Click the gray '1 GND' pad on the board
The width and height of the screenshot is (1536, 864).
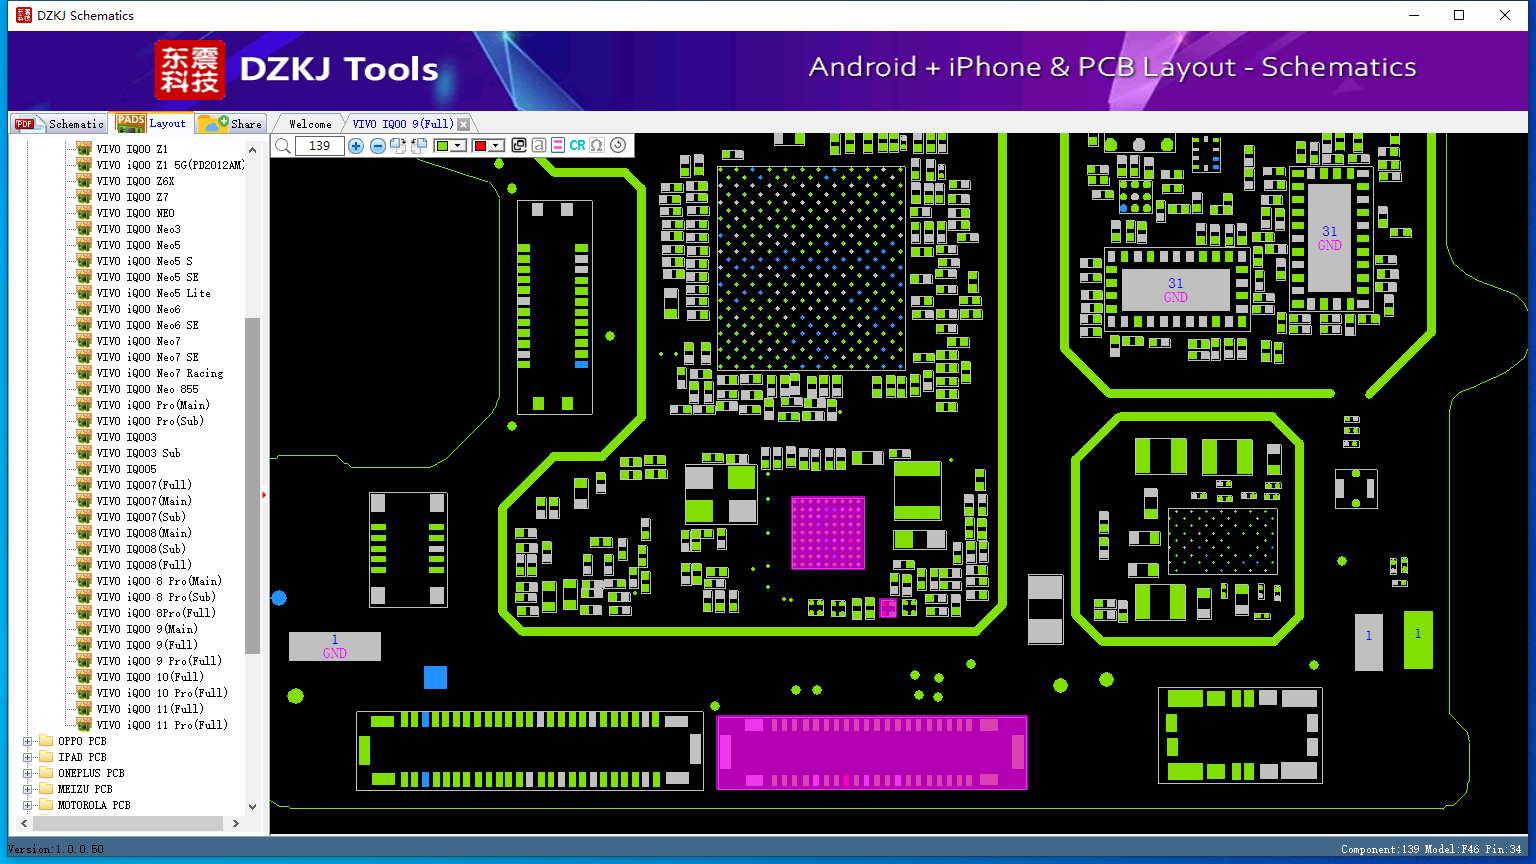point(335,646)
